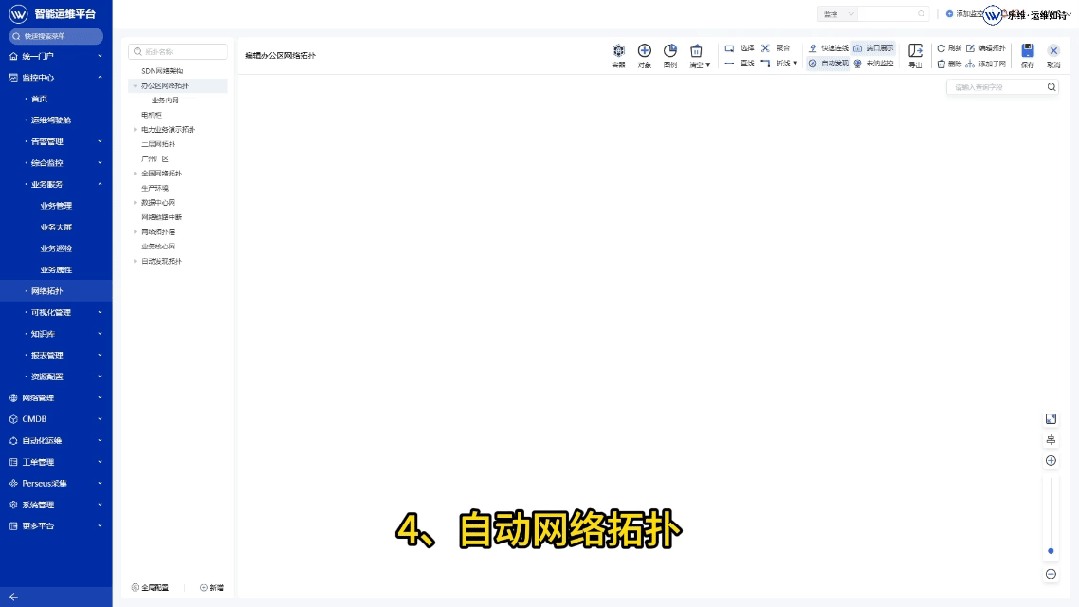Open the 清空 dropdown arrow
Viewport: 1079px width, 607px height.
(709, 63)
